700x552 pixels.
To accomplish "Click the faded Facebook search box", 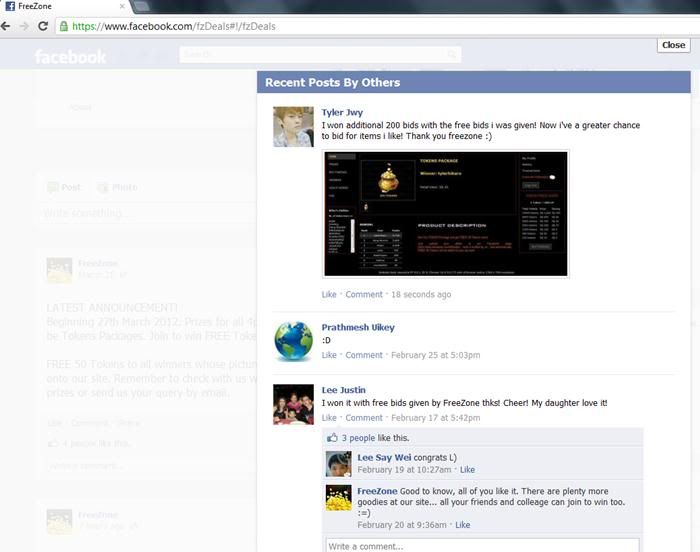I will (x=320, y=54).
